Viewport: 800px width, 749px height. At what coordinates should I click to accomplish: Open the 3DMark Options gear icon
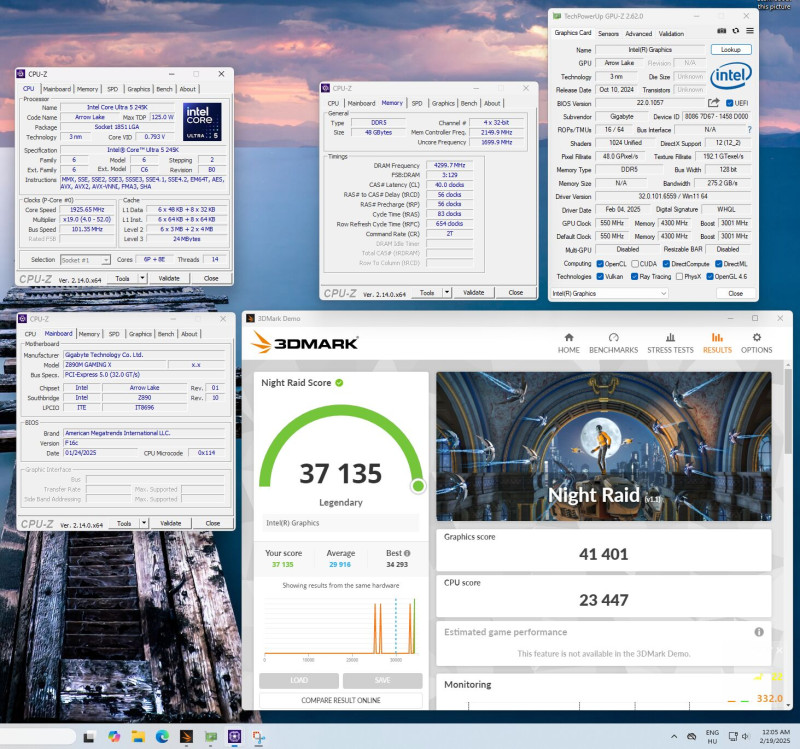756,338
